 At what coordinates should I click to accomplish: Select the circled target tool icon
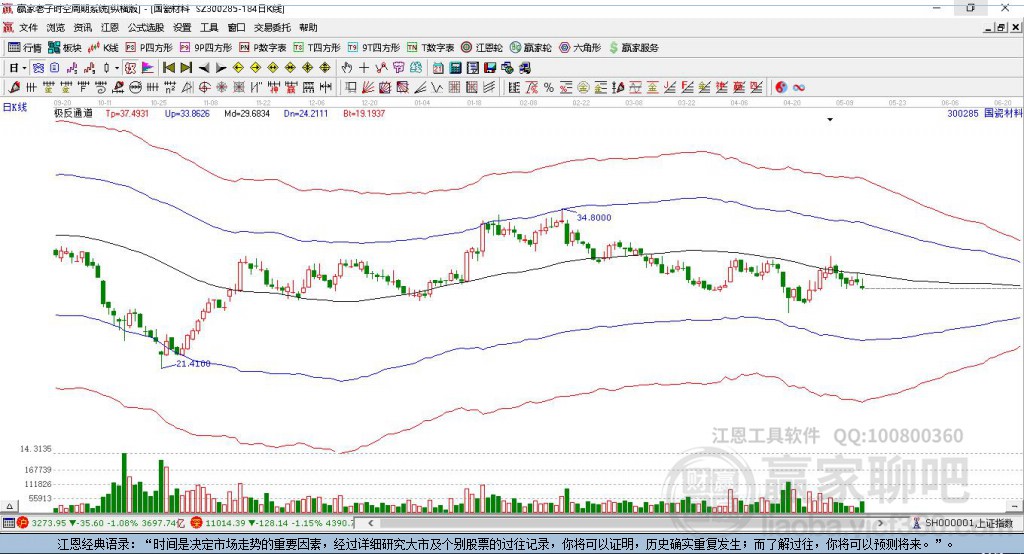point(204,87)
